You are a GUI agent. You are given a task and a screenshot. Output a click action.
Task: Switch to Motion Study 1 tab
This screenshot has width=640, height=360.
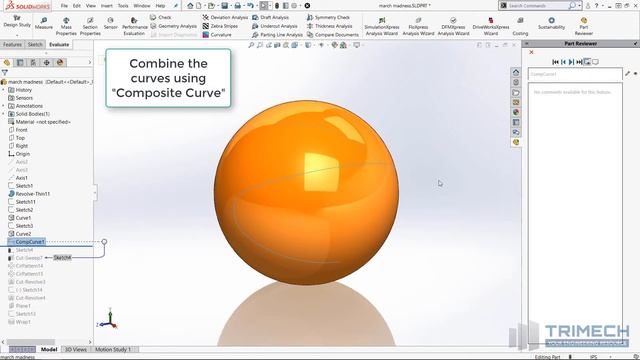113,349
